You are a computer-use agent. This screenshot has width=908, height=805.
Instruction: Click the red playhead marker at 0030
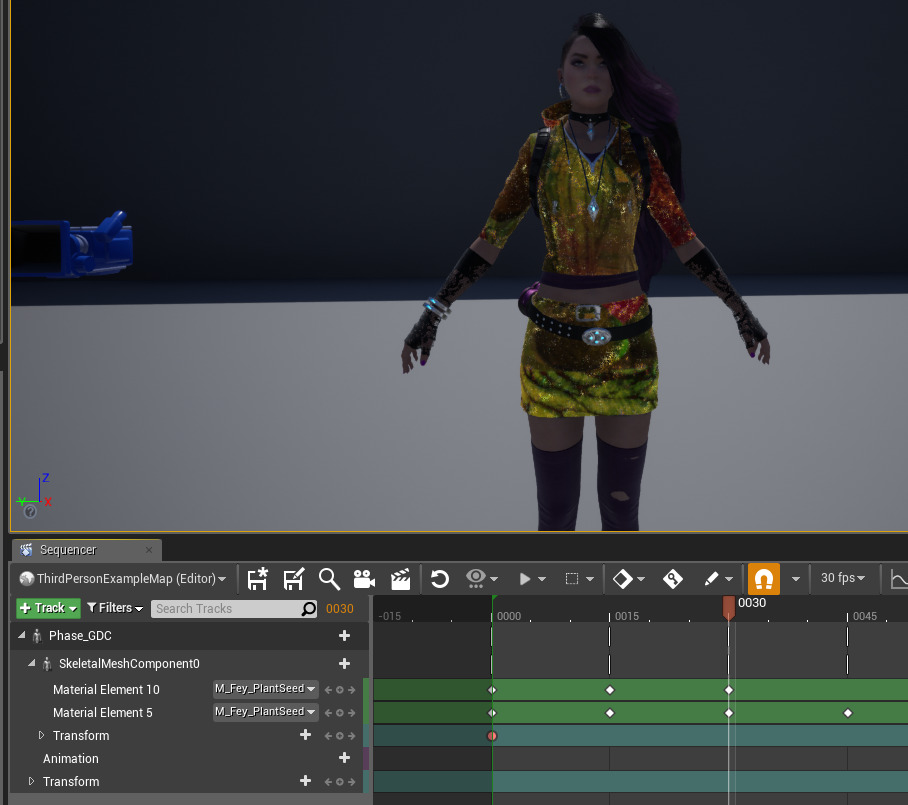tap(728, 604)
